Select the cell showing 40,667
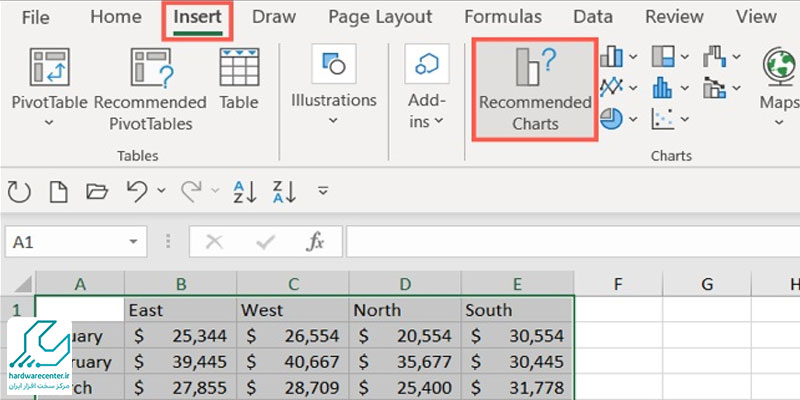This screenshot has height=400, width=800. coord(293,362)
